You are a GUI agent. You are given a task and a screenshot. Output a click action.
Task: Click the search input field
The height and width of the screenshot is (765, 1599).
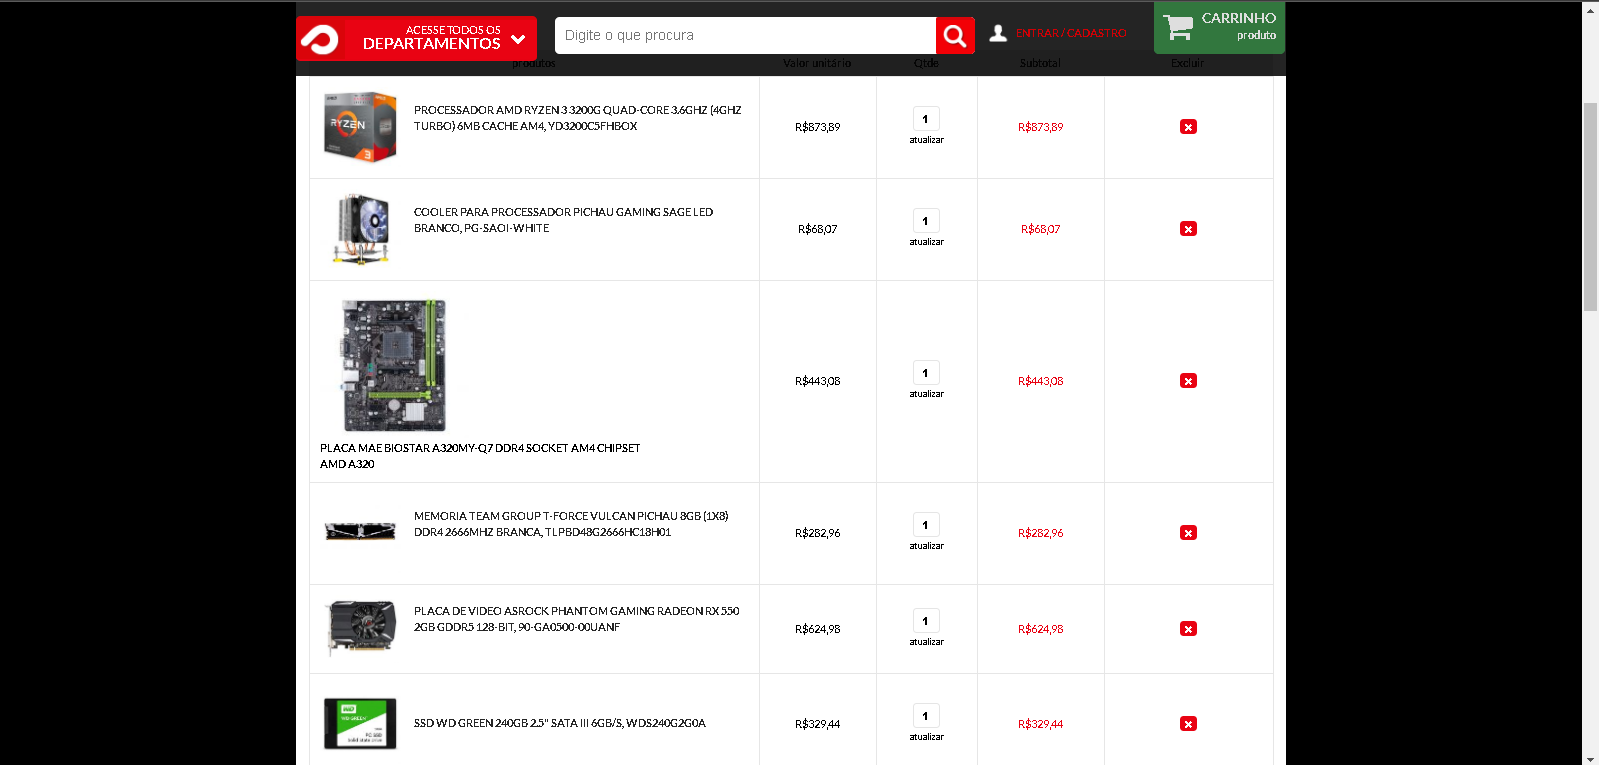(745, 35)
